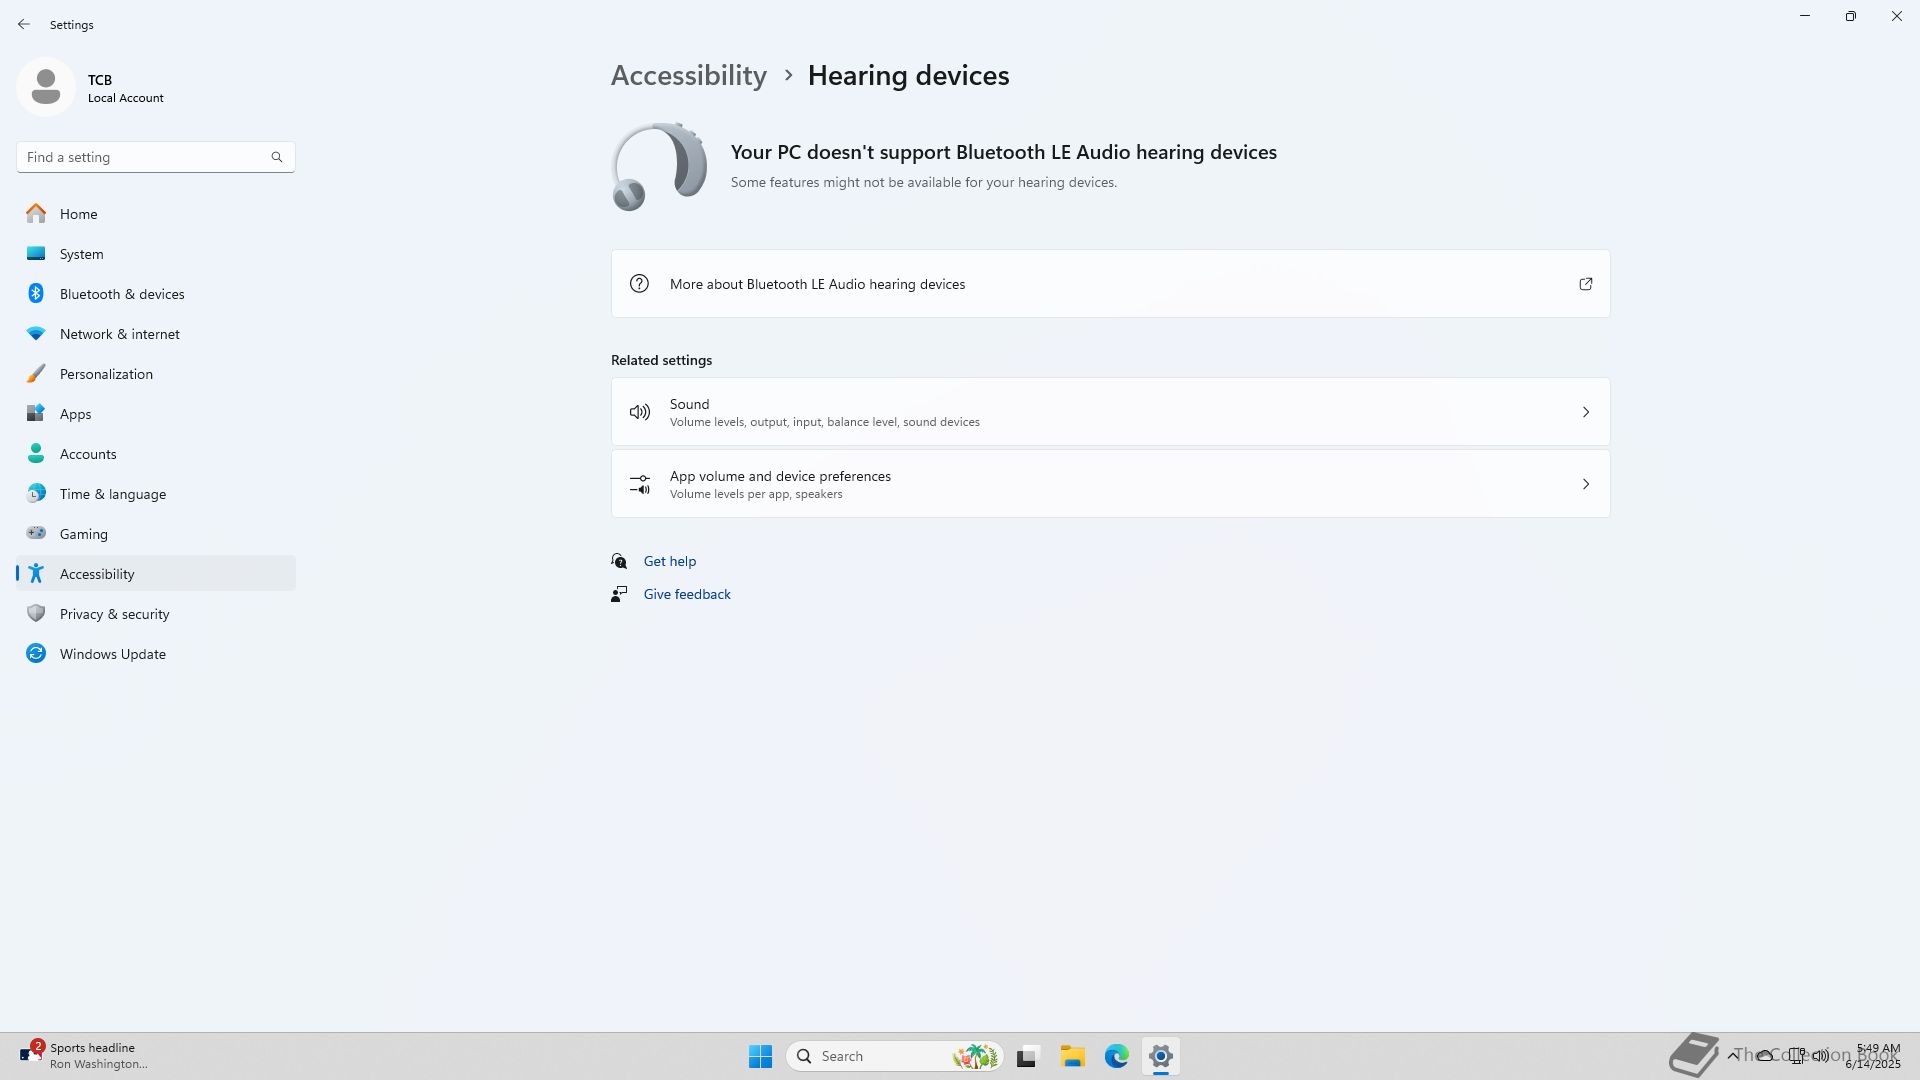Open File Explorer from the taskbar
The image size is (1920, 1080).
[1072, 1056]
